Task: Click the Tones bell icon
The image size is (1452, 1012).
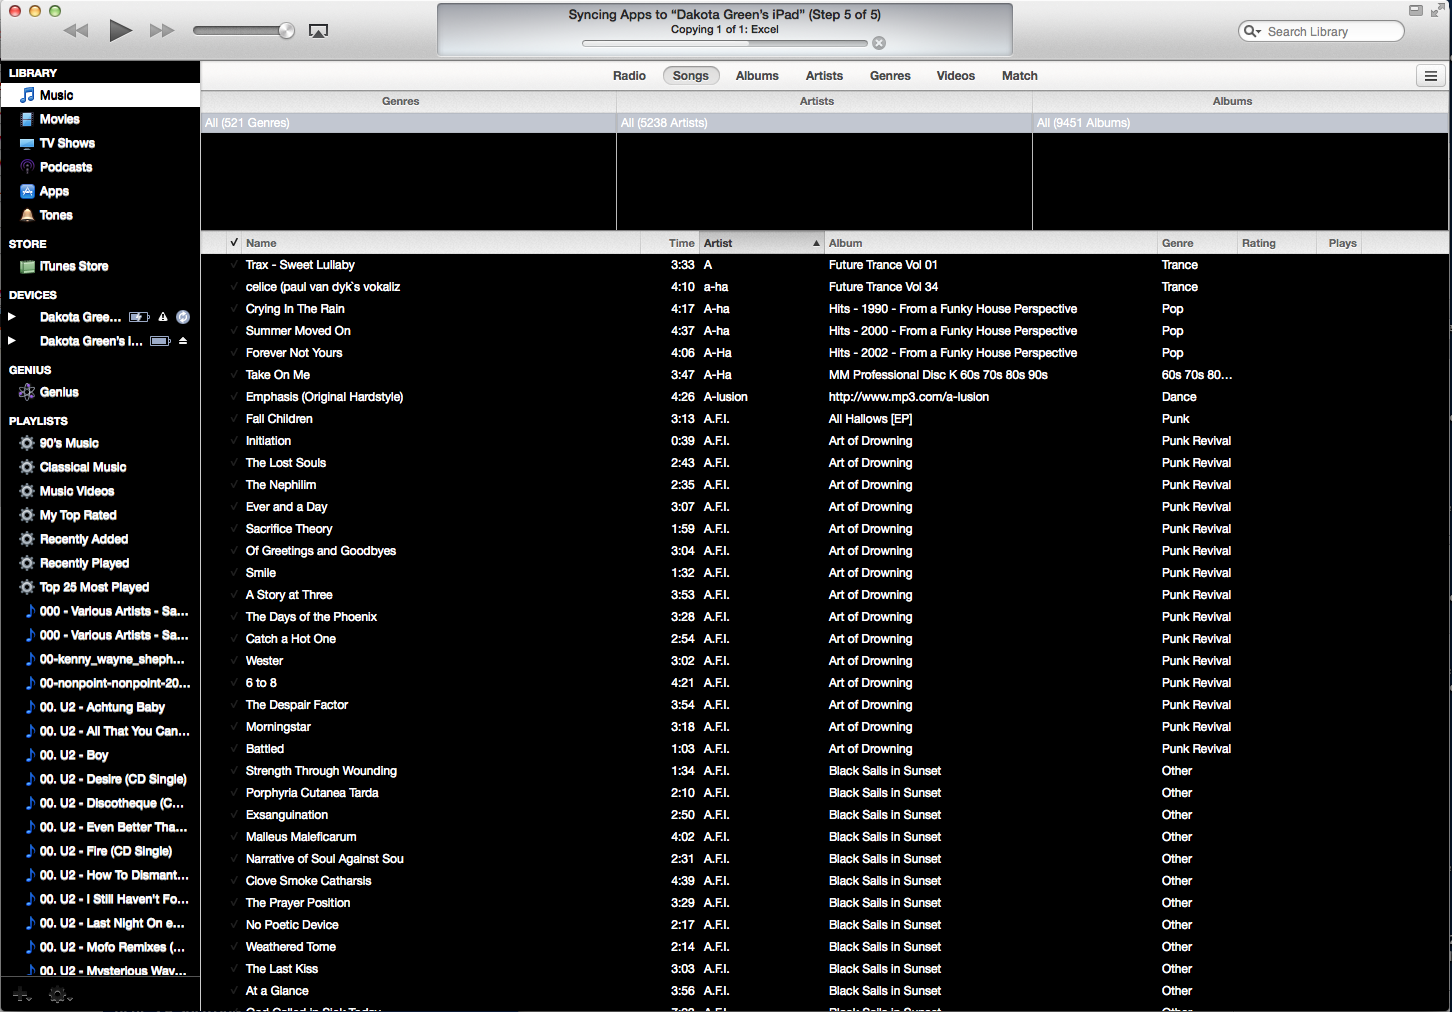Action: coord(27,215)
